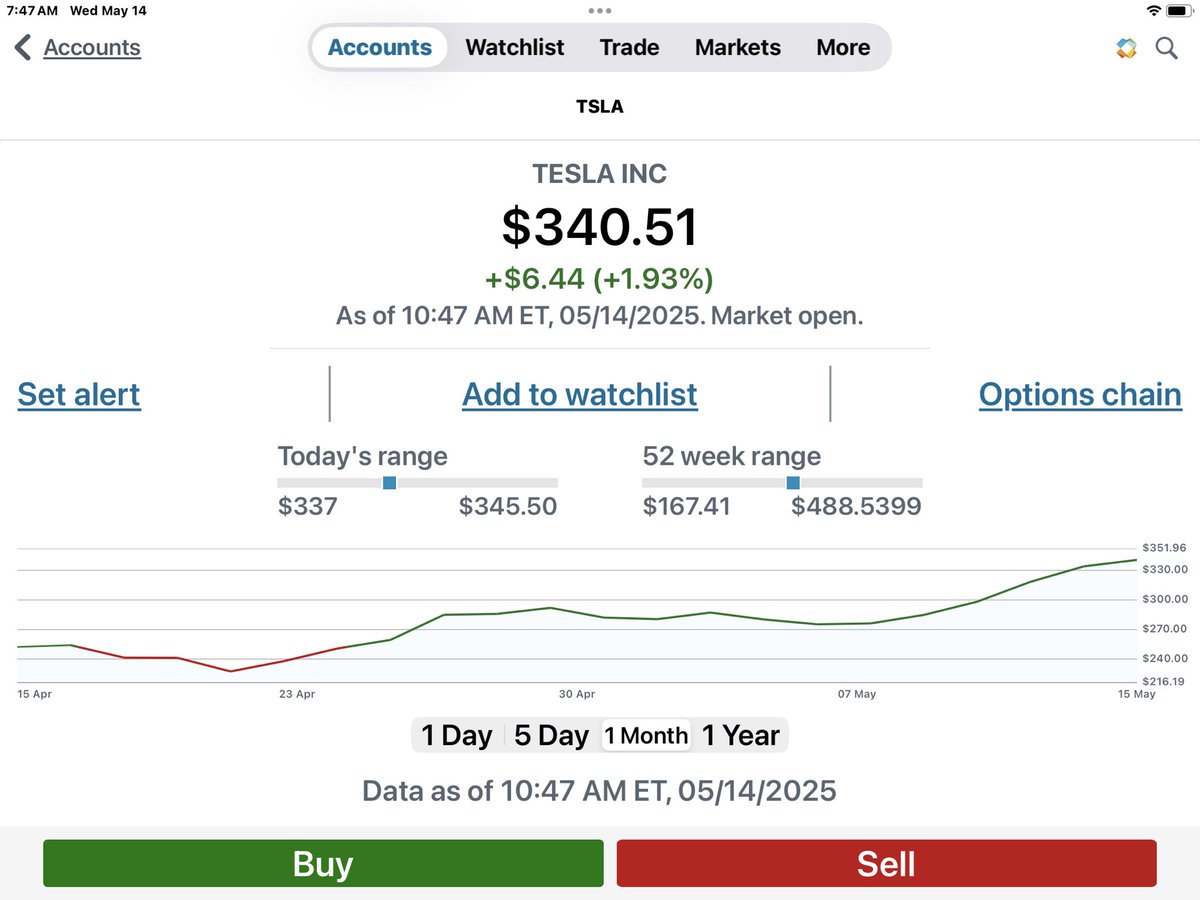Select the 1 Month chart range
Screen dimensions: 1200x900
(647, 736)
